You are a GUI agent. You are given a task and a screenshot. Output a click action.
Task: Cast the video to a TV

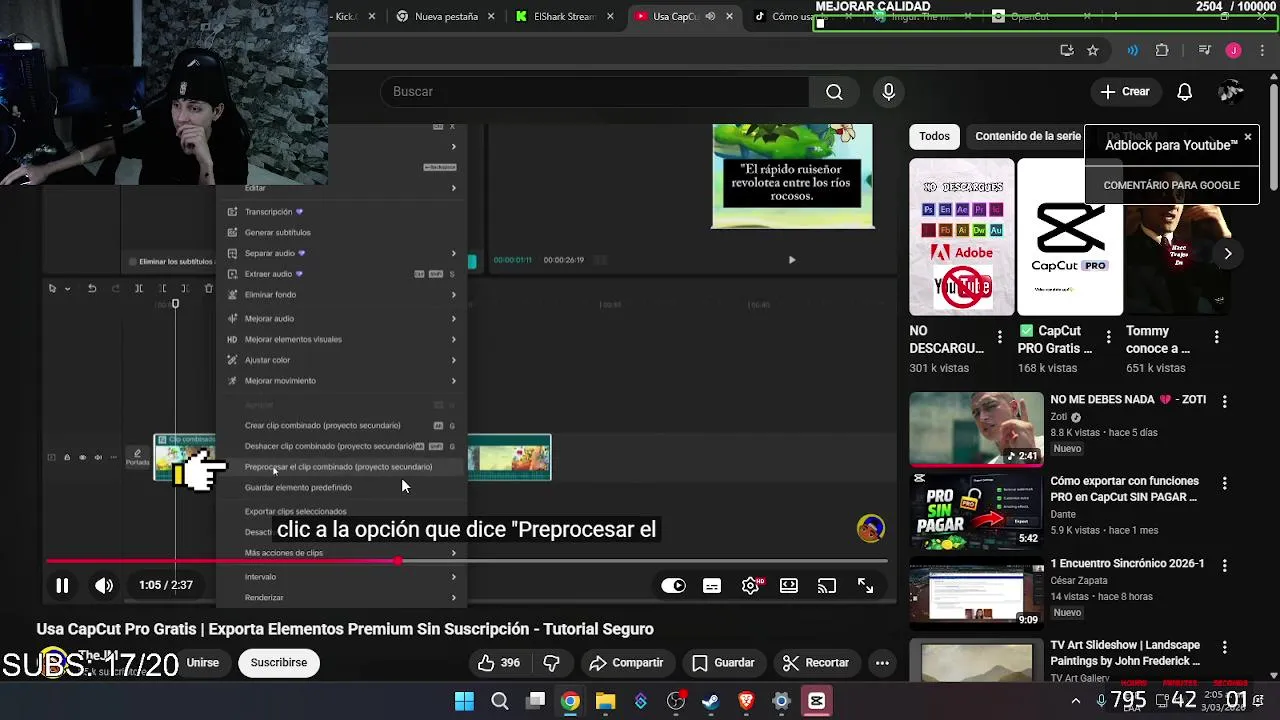(x=827, y=586)
